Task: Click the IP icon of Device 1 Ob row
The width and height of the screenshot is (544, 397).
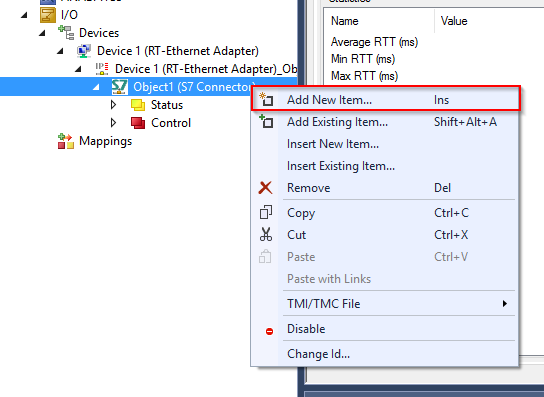Action: 102,69
